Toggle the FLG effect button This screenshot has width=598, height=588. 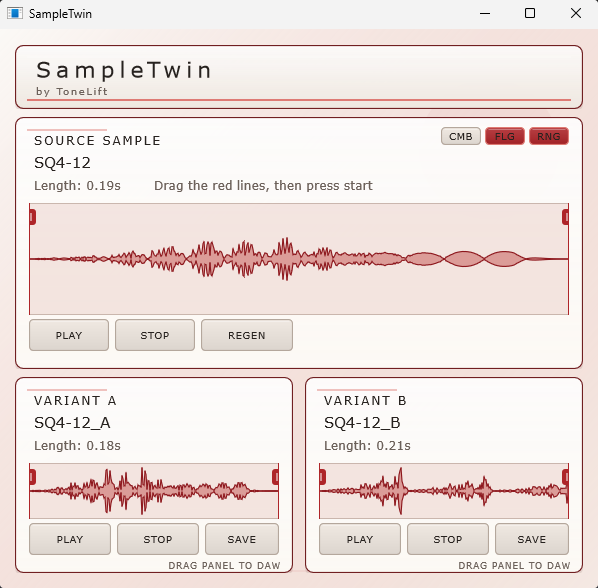point(505,136)
